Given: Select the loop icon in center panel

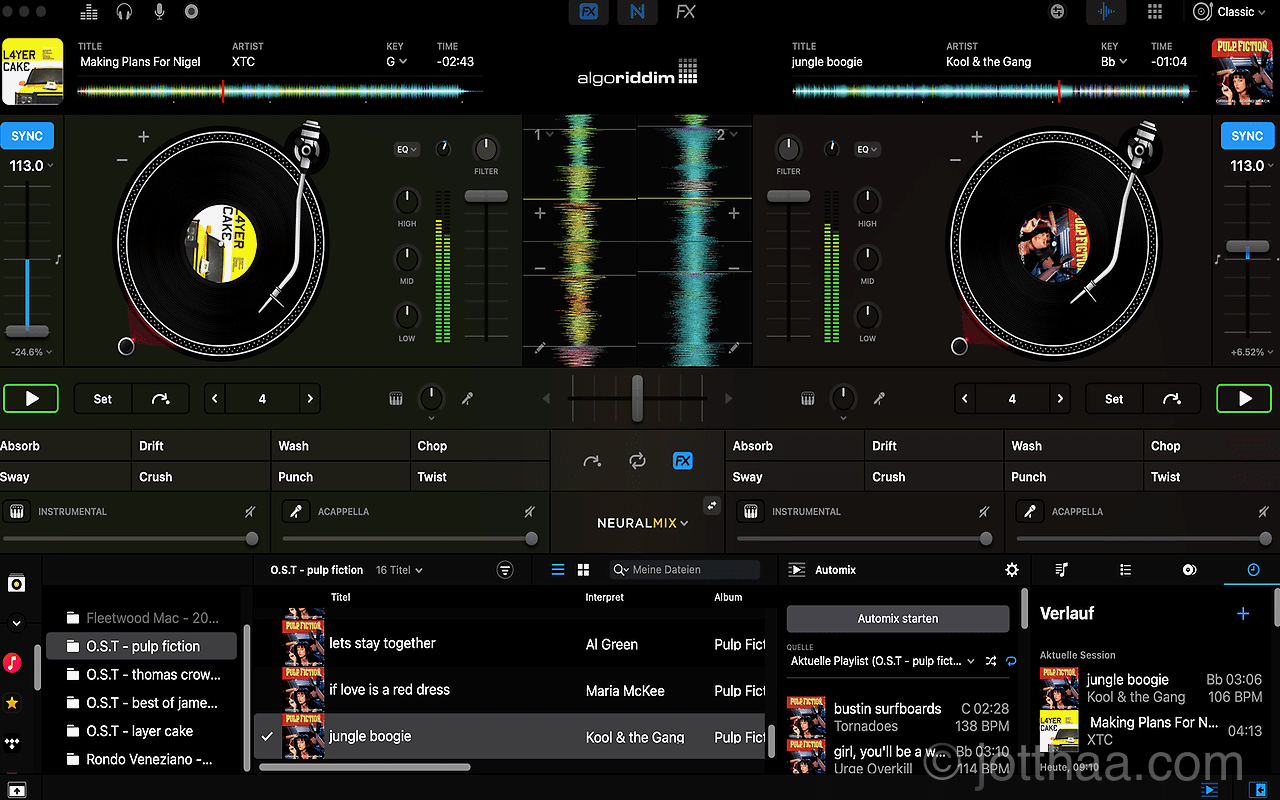Looking at the screenshot, I should (x=637, y=461).
